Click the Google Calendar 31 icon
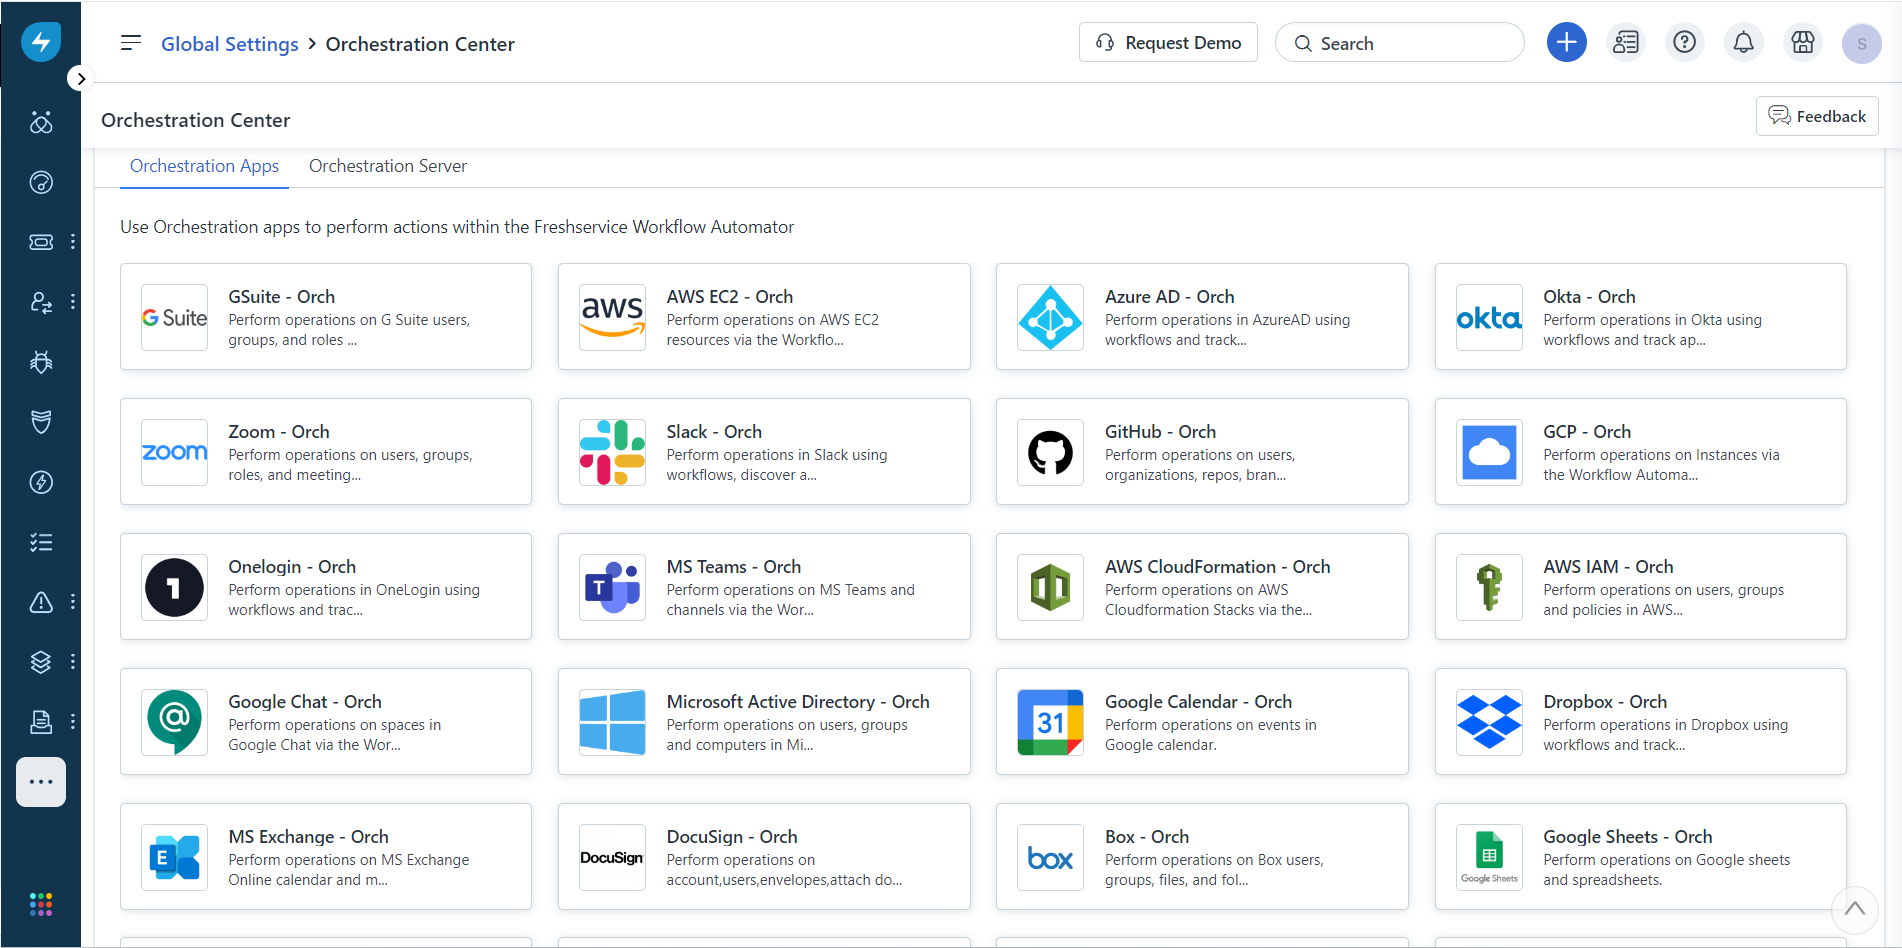This screenshot has height=948, width=1902. point(1050,722)
